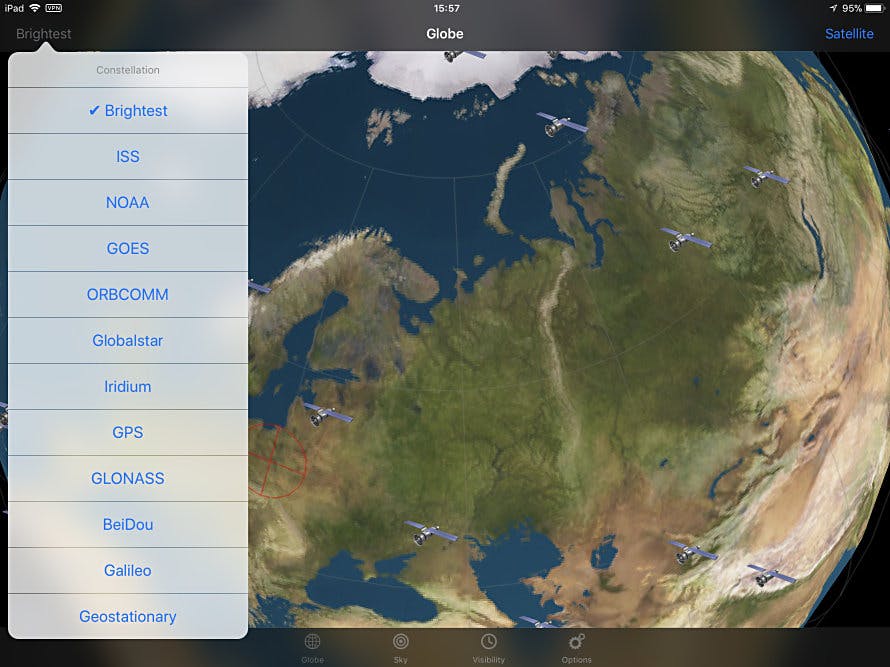Tap the VPN status icon
The height and width of the screenshot is (667, 890).
pos(54,8)
